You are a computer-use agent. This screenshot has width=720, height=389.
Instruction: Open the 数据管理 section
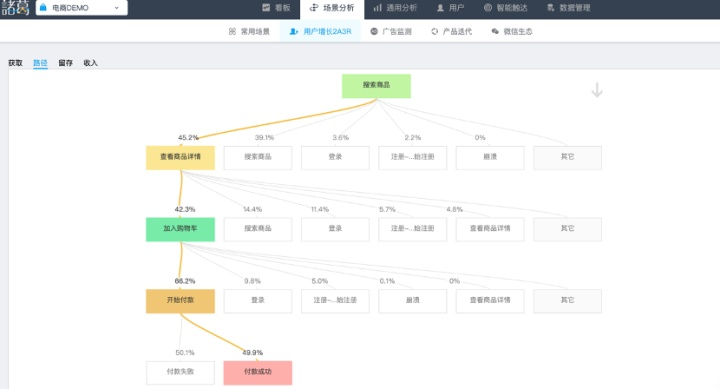(575, 8)
